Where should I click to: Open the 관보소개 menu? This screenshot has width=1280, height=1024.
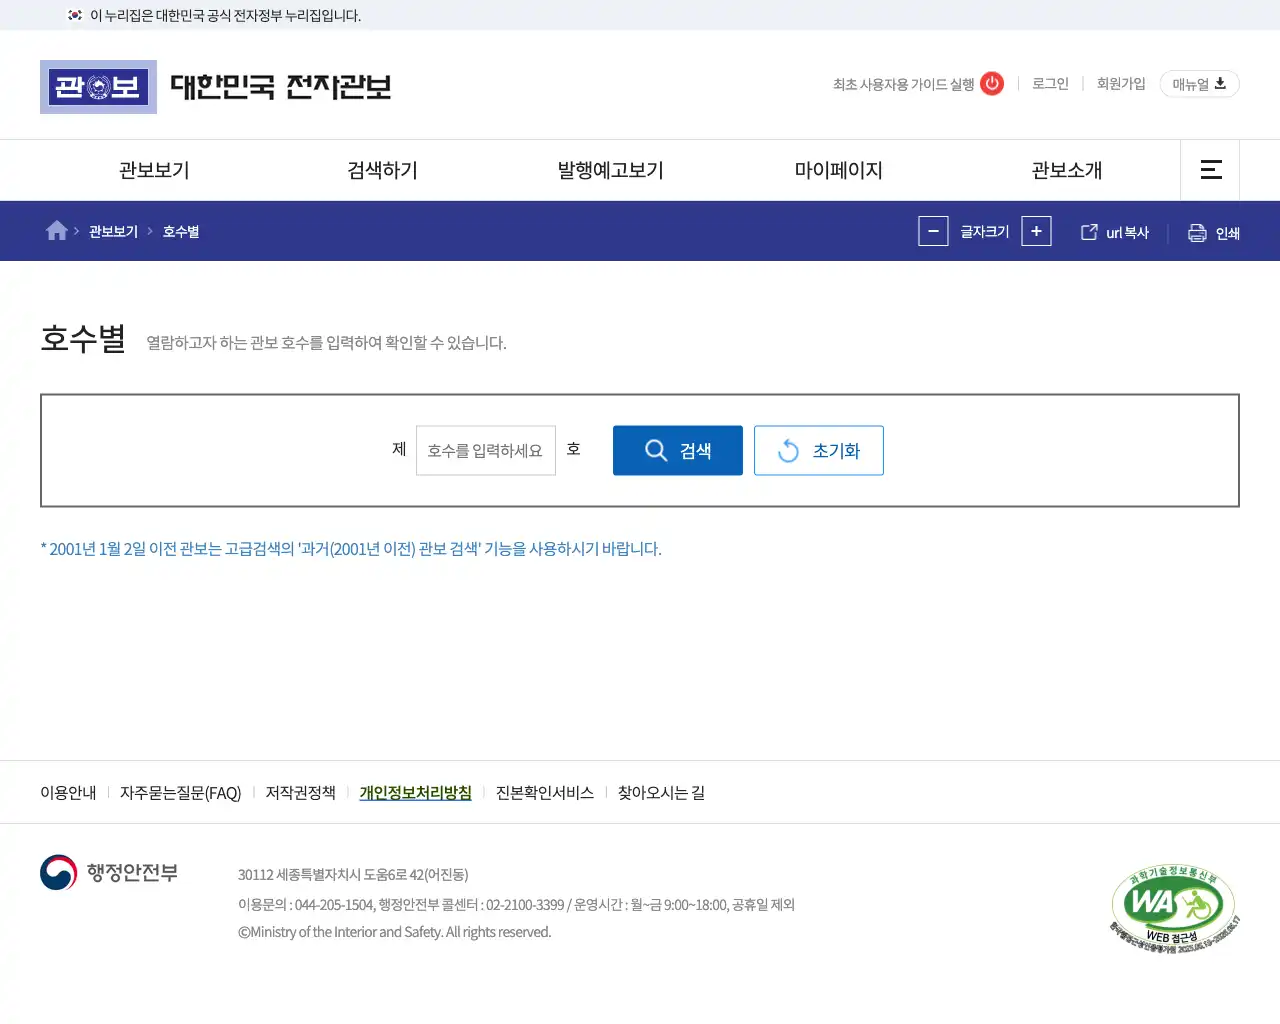click(x=1068, y=170)
